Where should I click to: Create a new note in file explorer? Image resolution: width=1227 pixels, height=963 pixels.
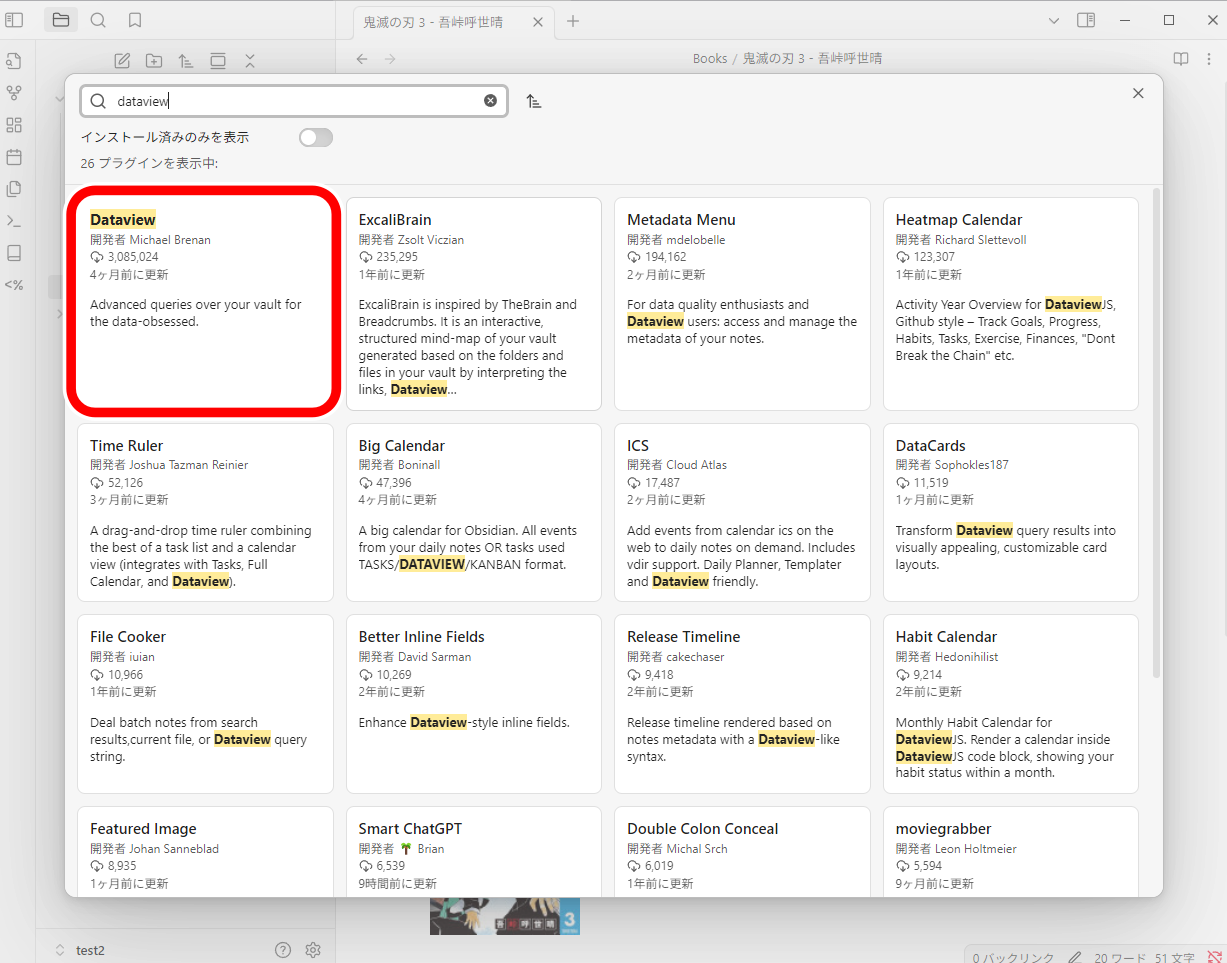pyautogui.click(x=122, y=61)
